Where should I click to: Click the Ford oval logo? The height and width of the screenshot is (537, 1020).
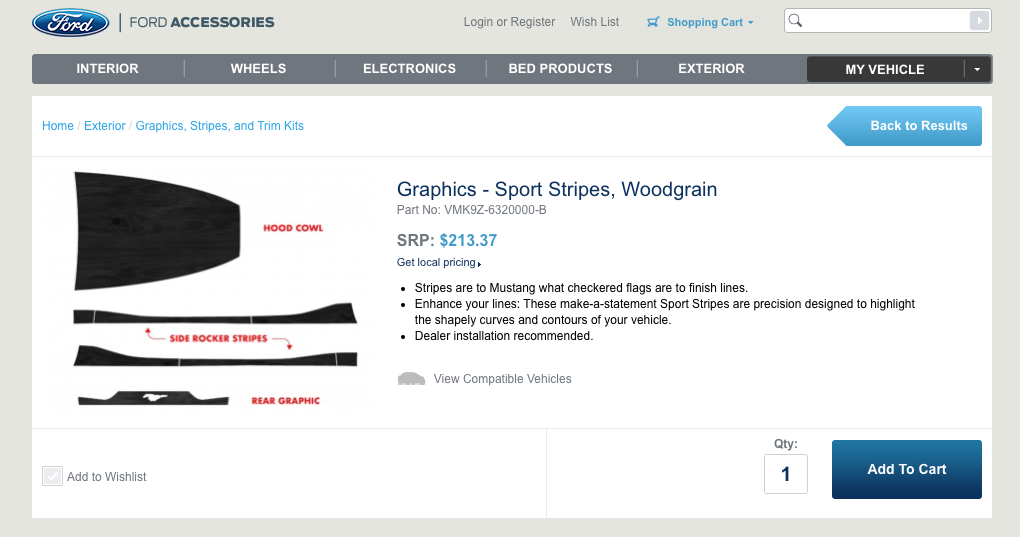70,22
